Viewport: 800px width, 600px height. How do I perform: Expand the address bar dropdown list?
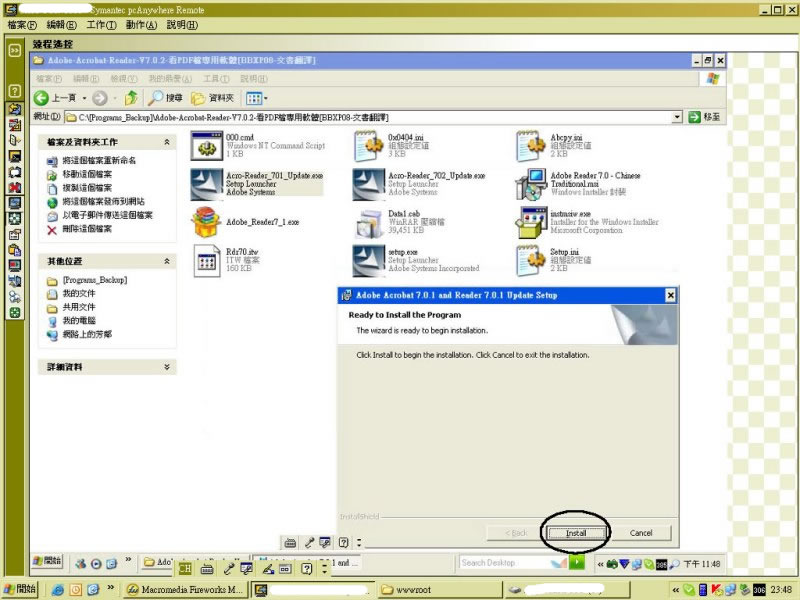pyautogui.click(x=677, y=117)
